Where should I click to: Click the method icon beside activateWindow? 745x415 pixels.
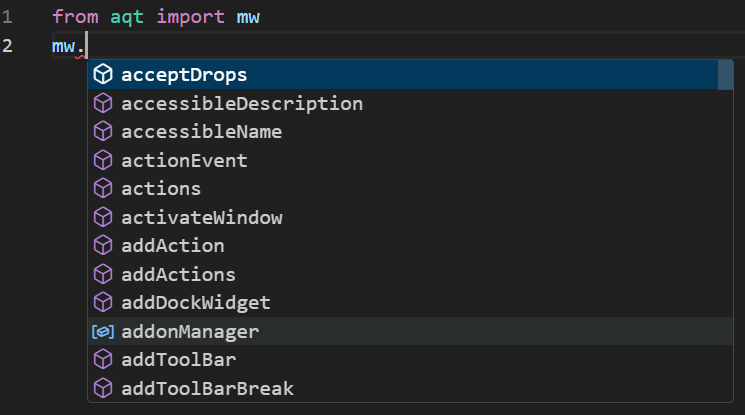(x=103, y=217)
